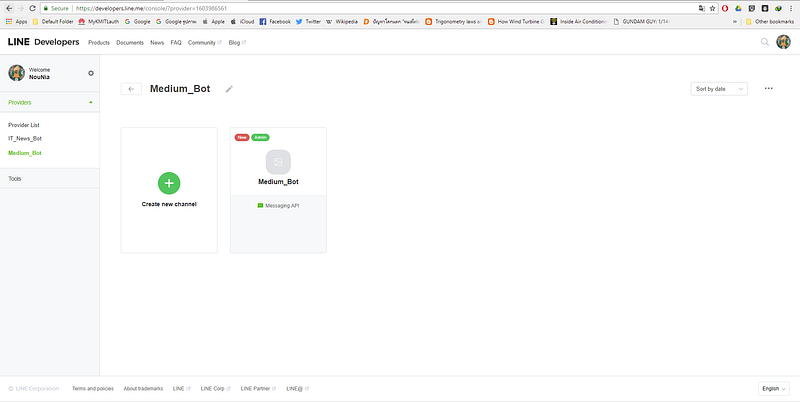This screenshot has width=800, height=402.
Task: Open the Other bookmarks folder
Action: pos(770,21)
